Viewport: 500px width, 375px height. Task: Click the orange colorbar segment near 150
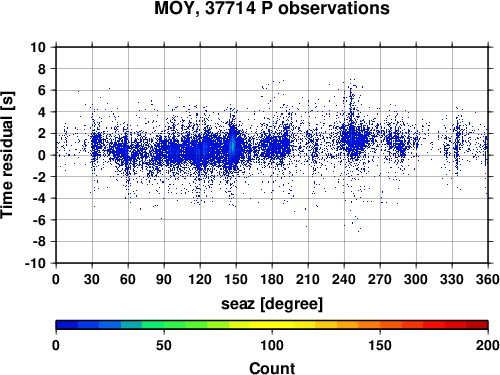tap(380, 325)
